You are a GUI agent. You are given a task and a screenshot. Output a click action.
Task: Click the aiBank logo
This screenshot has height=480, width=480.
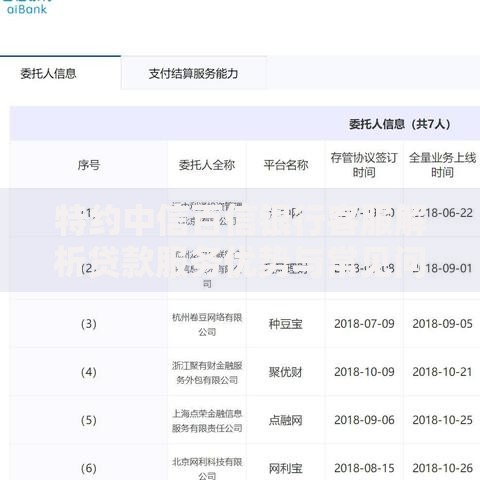click(27, 8)
